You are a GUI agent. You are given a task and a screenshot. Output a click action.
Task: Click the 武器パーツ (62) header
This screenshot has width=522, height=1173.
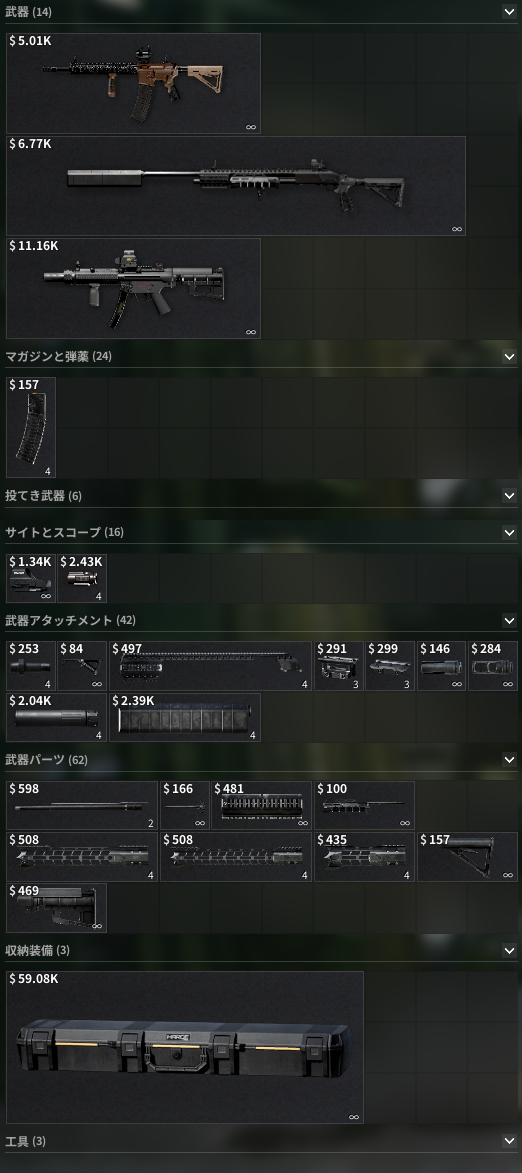[46, 760]
